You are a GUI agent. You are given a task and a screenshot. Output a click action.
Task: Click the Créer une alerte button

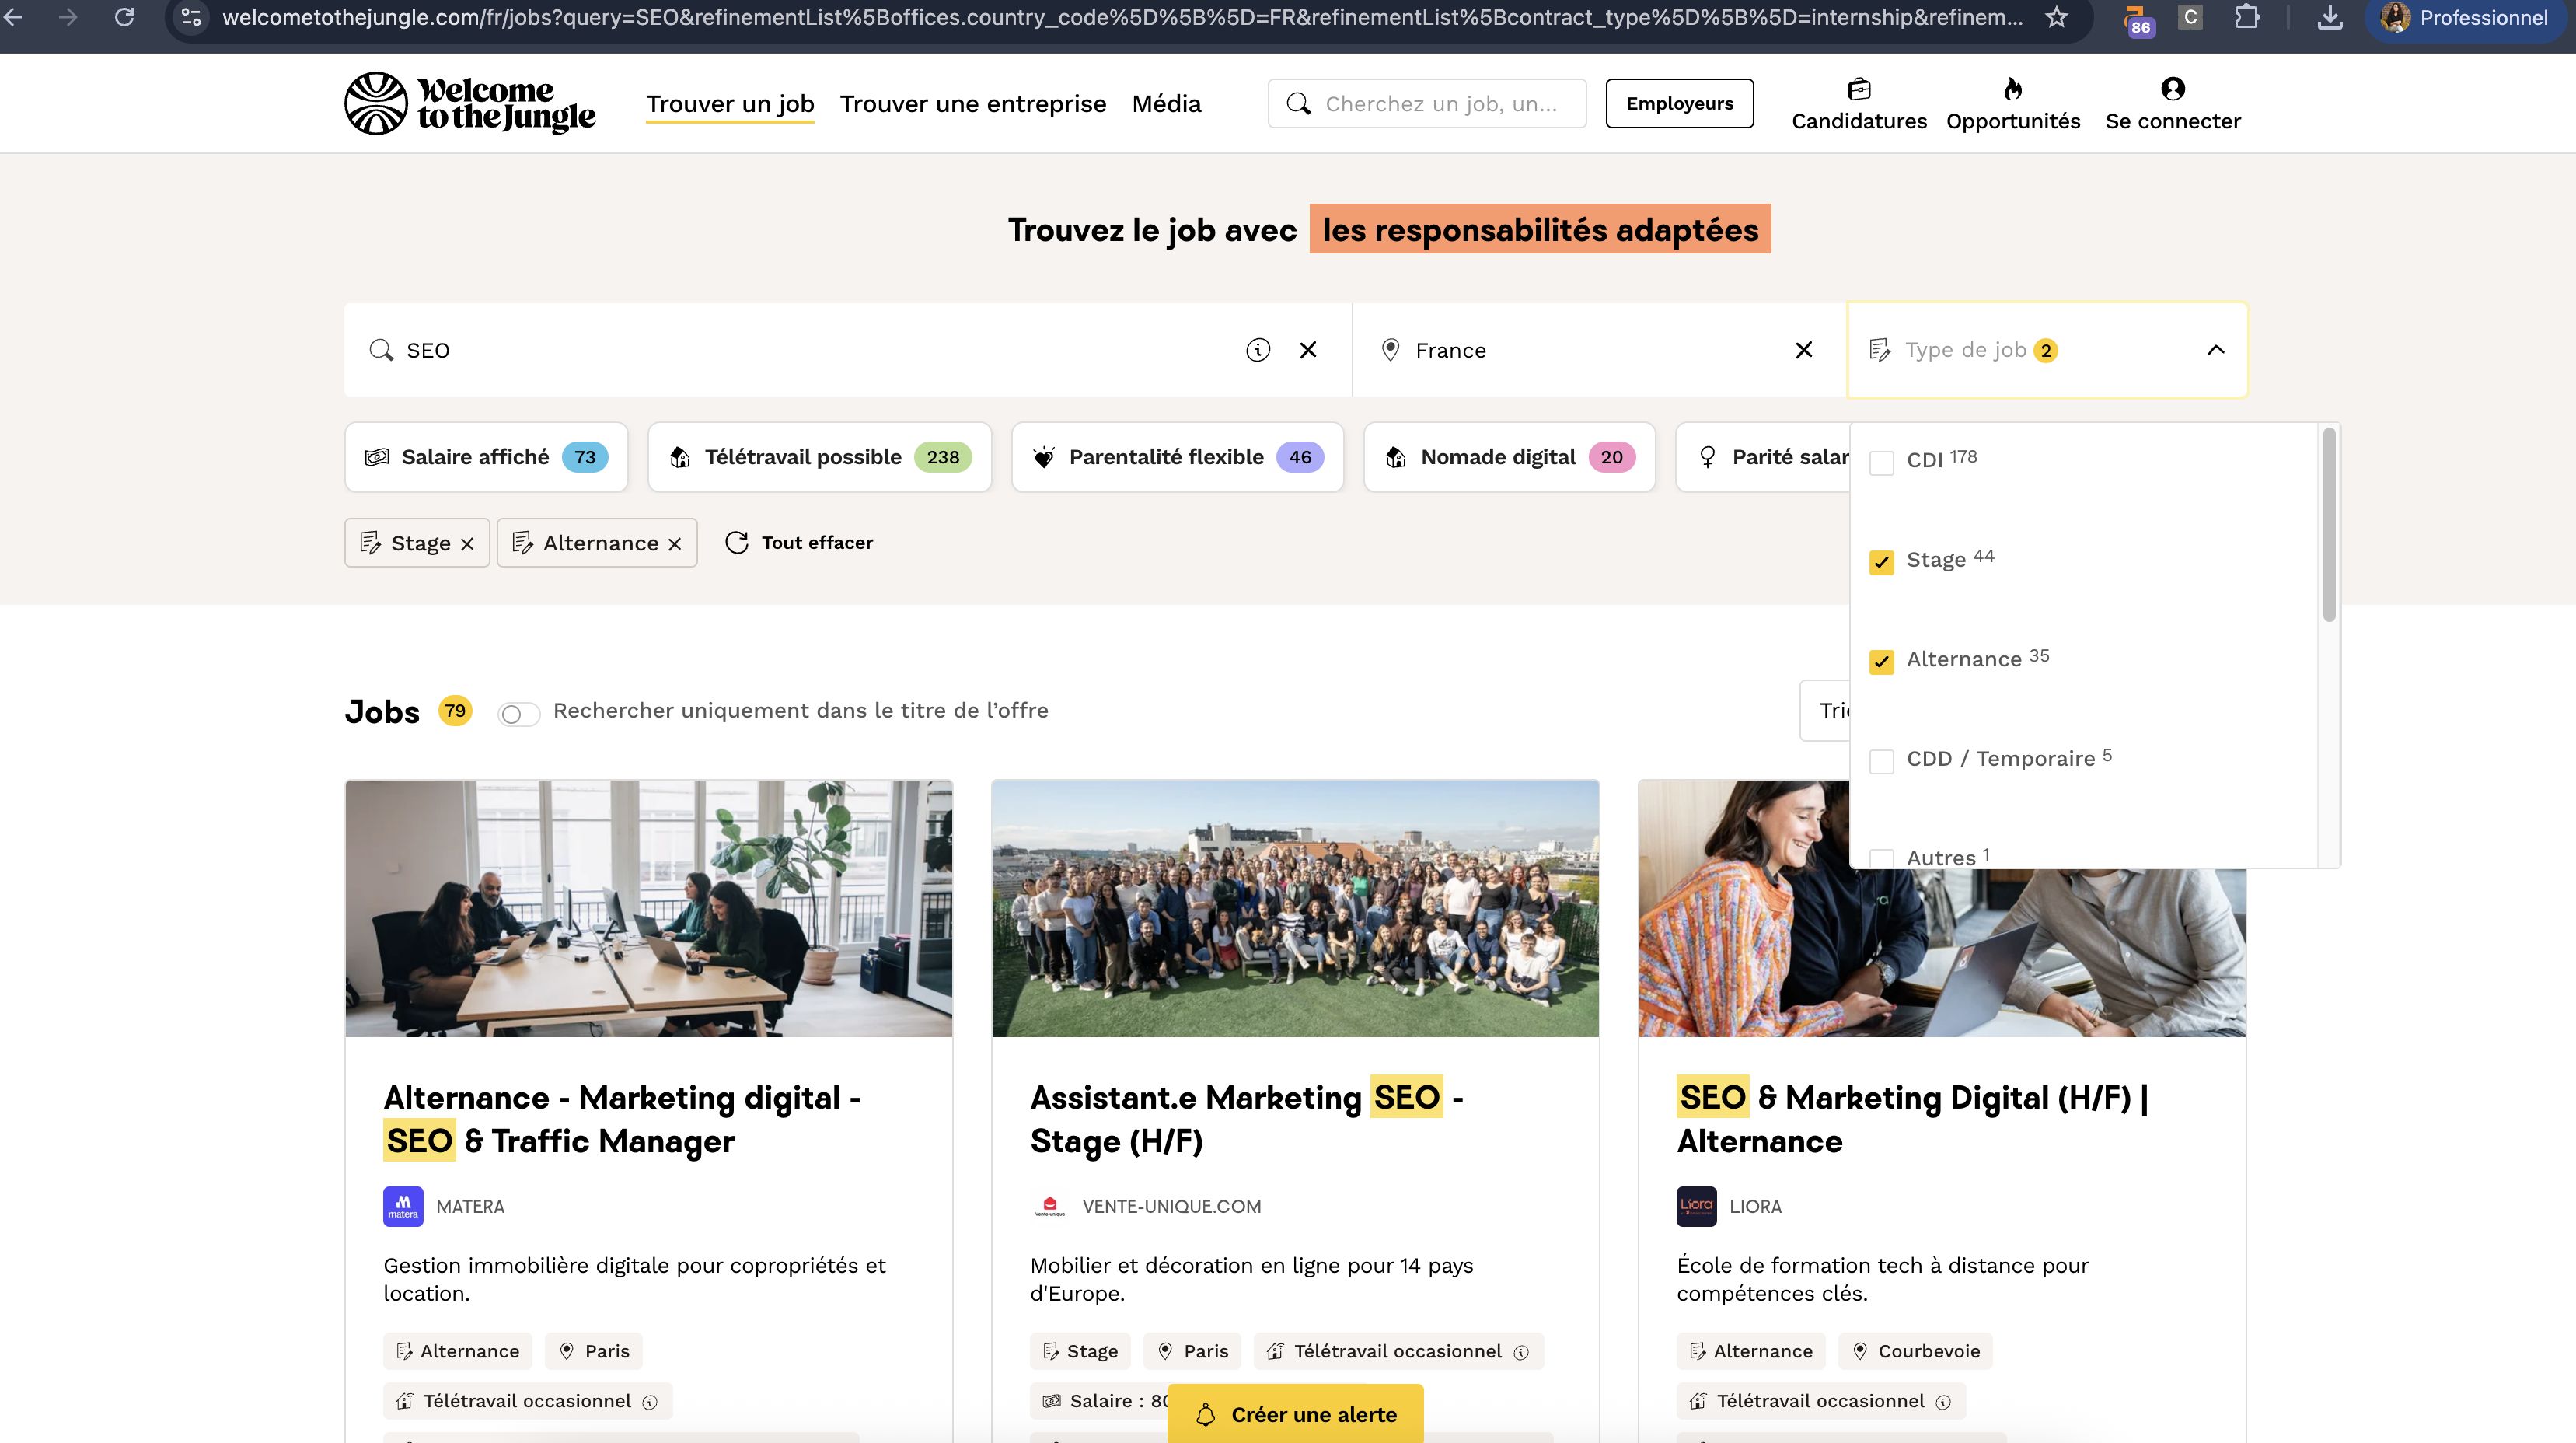[1294, 1414]
